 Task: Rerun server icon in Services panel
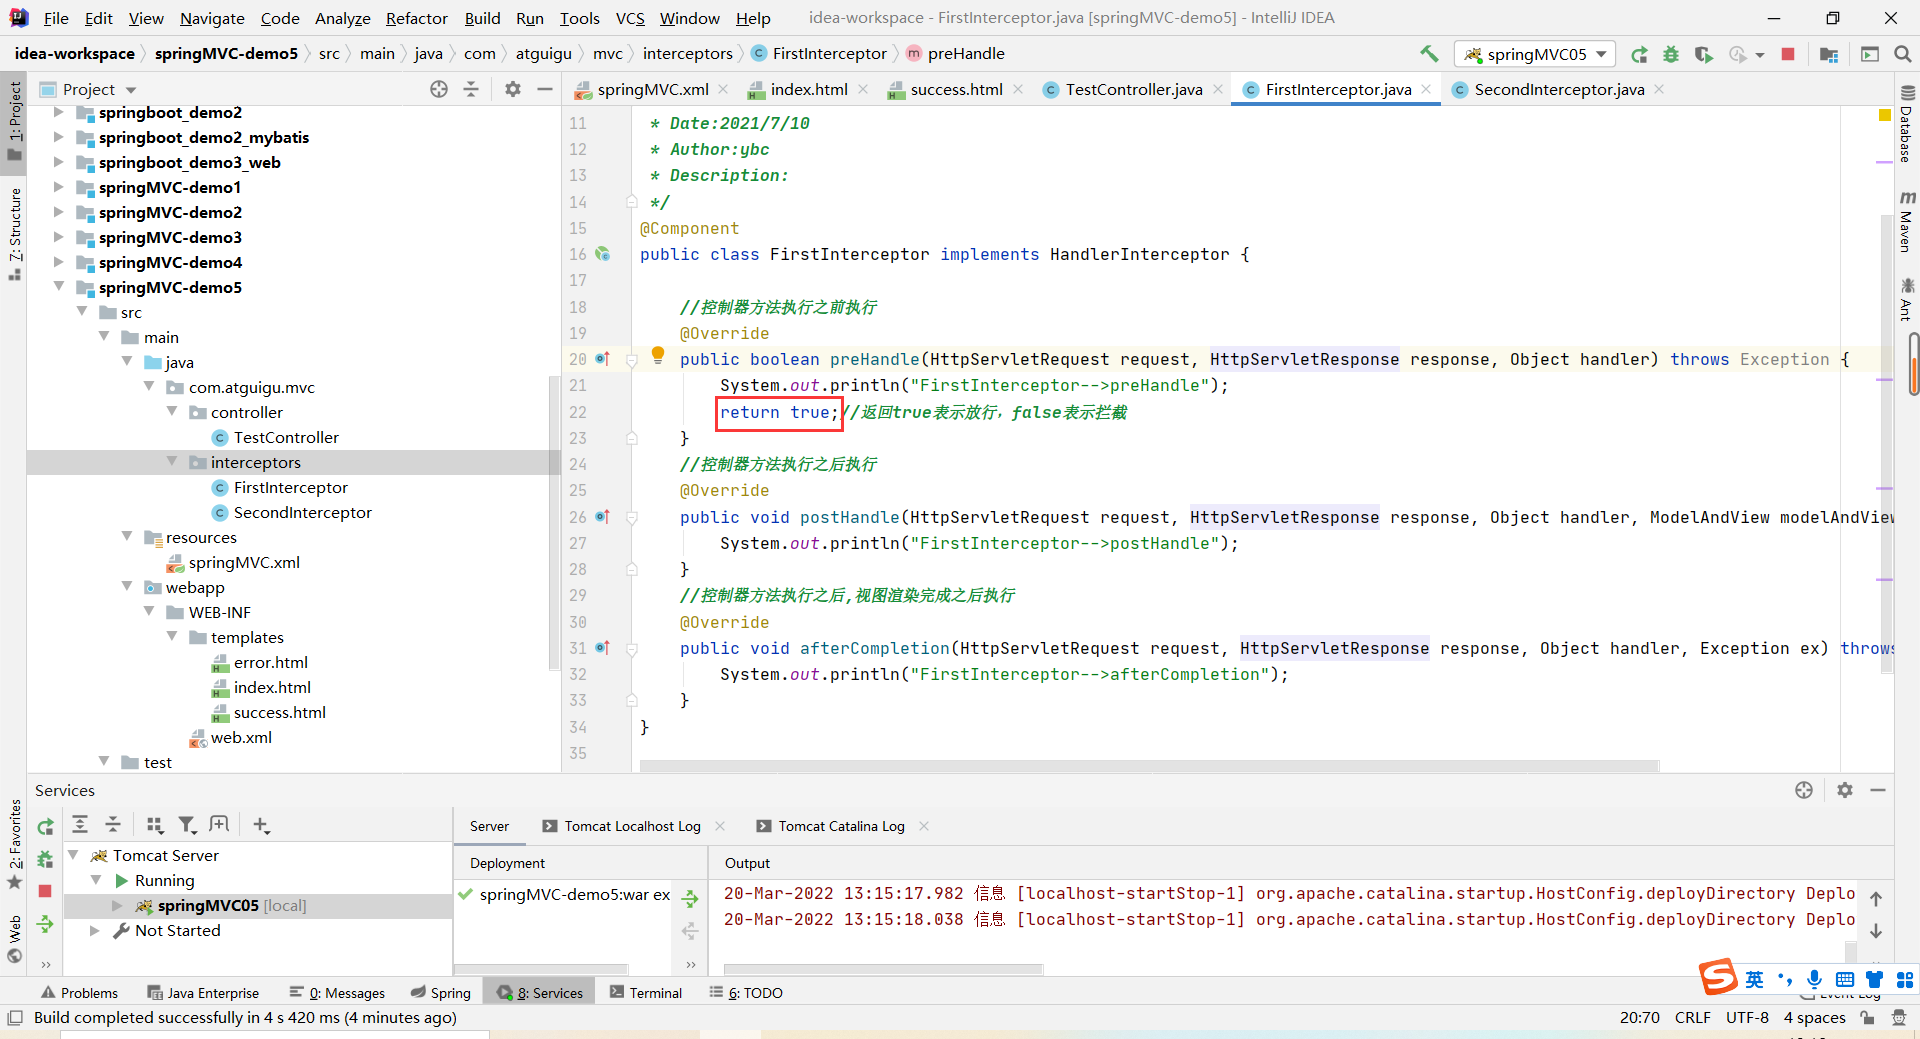click(x=45, y=826)
